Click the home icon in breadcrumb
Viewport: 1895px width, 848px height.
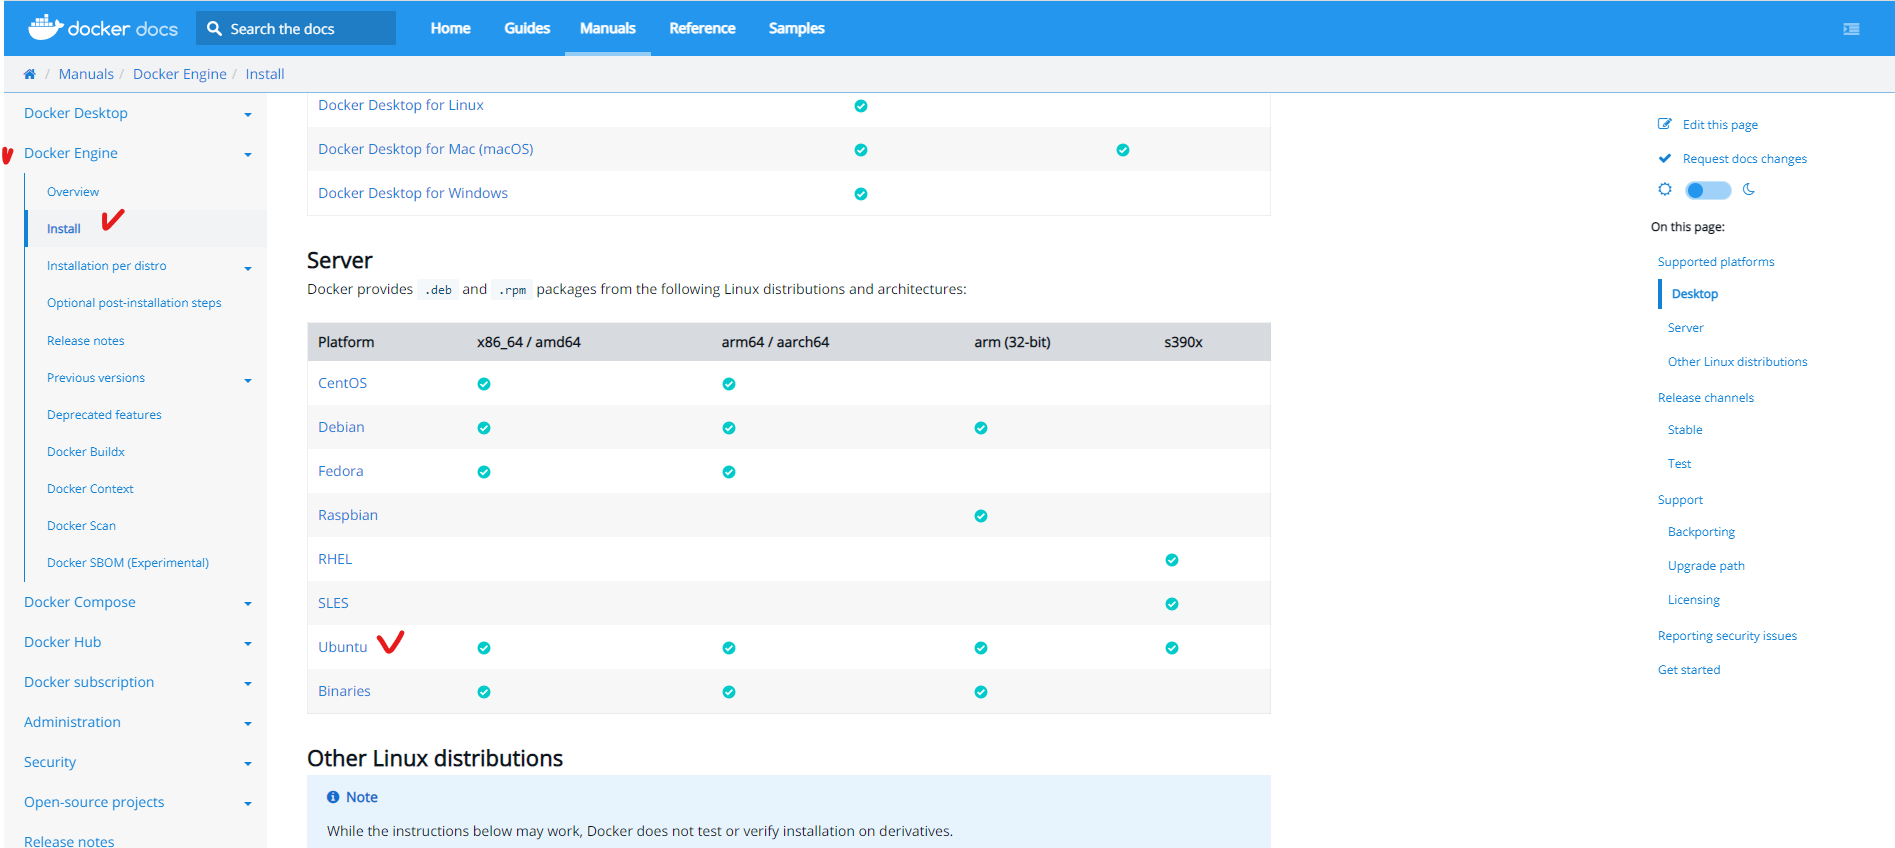(x=30, y=74)
